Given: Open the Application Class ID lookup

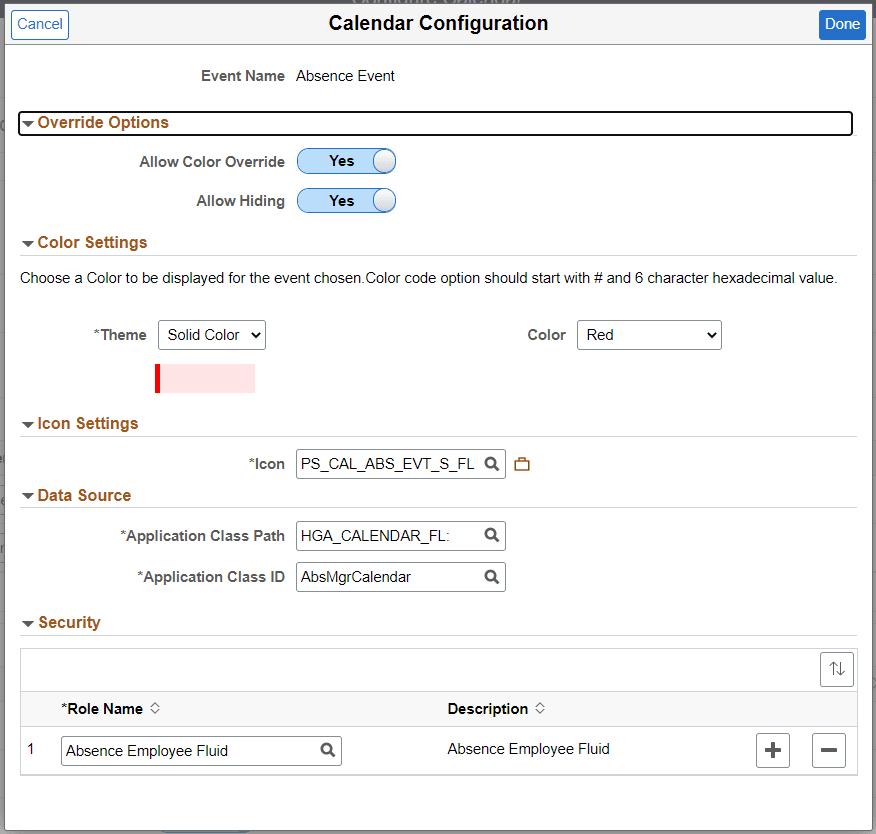Looking at the screenshot, I should 491,577.
